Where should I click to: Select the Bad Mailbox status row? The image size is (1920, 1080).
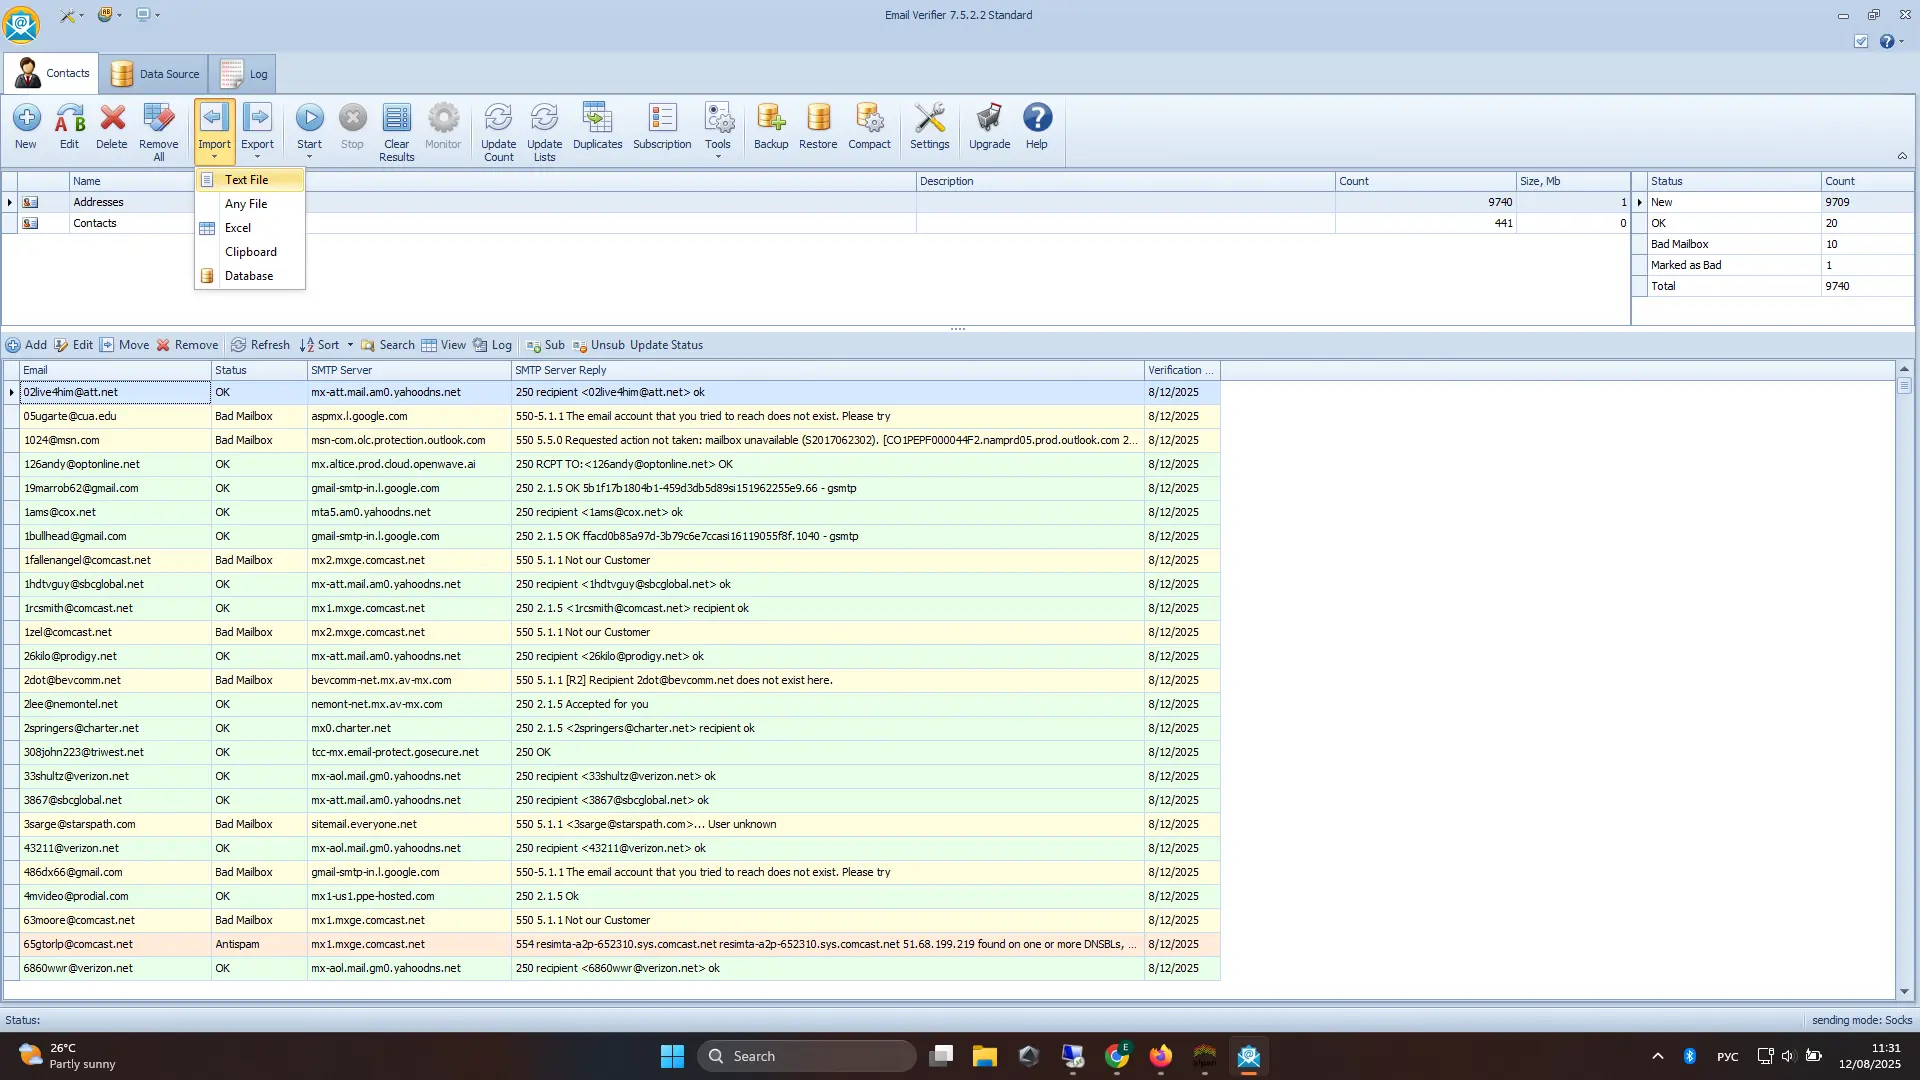pos(1773,244)
